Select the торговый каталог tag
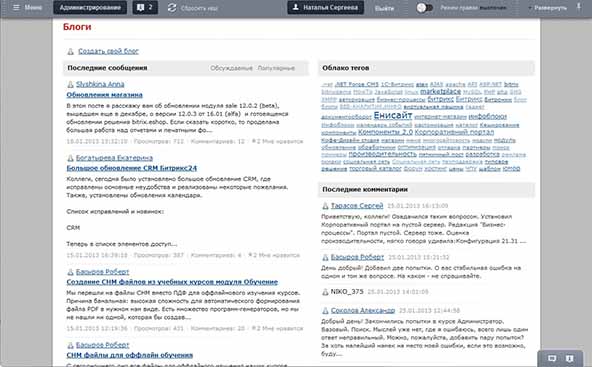 [375, 169]
